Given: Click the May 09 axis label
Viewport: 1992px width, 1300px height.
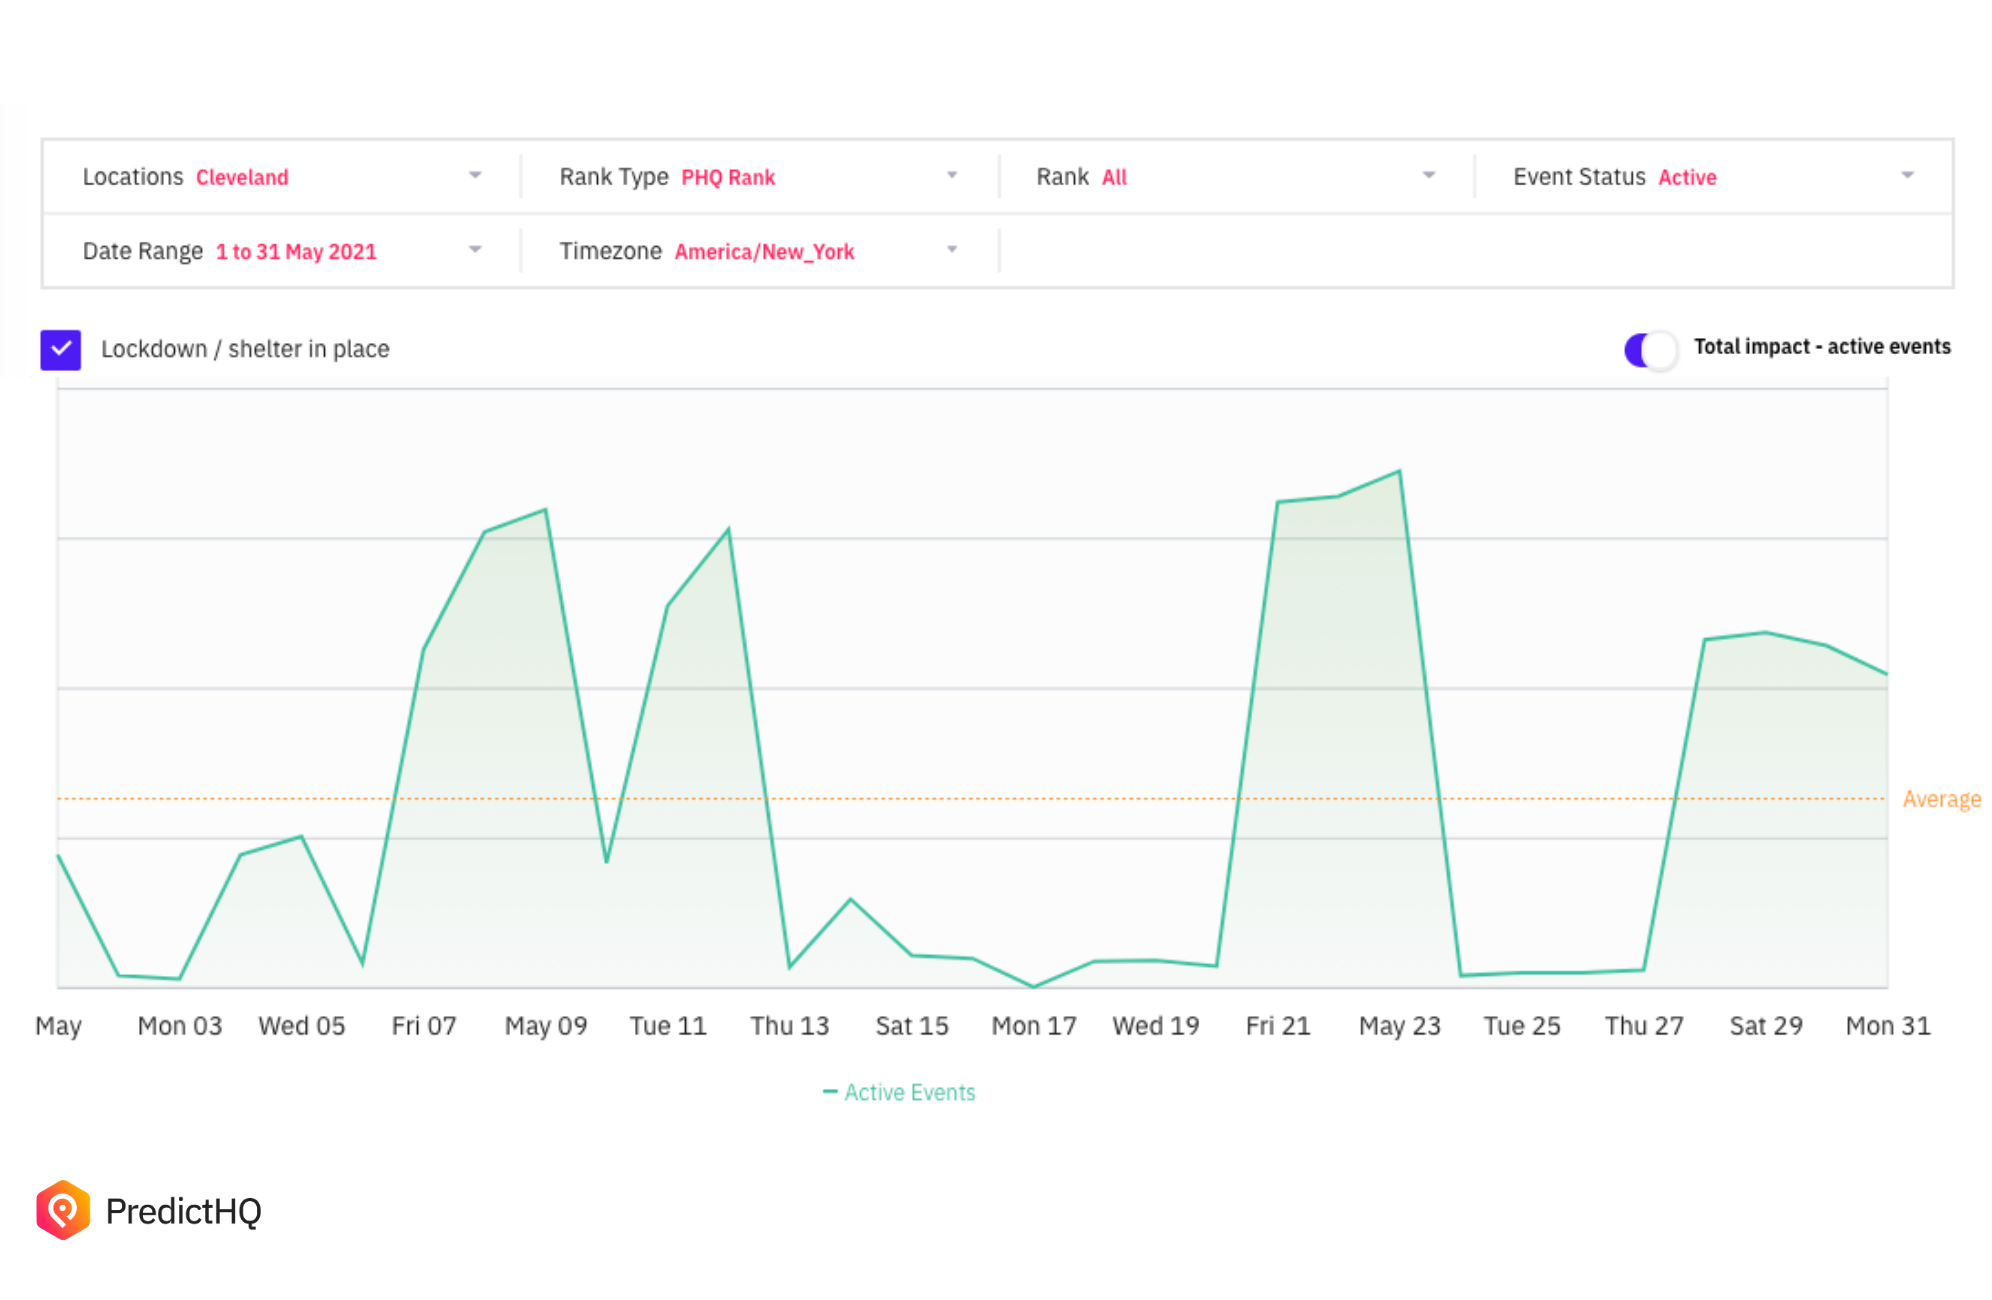Looking at the screenshot, I should coord(545,1026).
